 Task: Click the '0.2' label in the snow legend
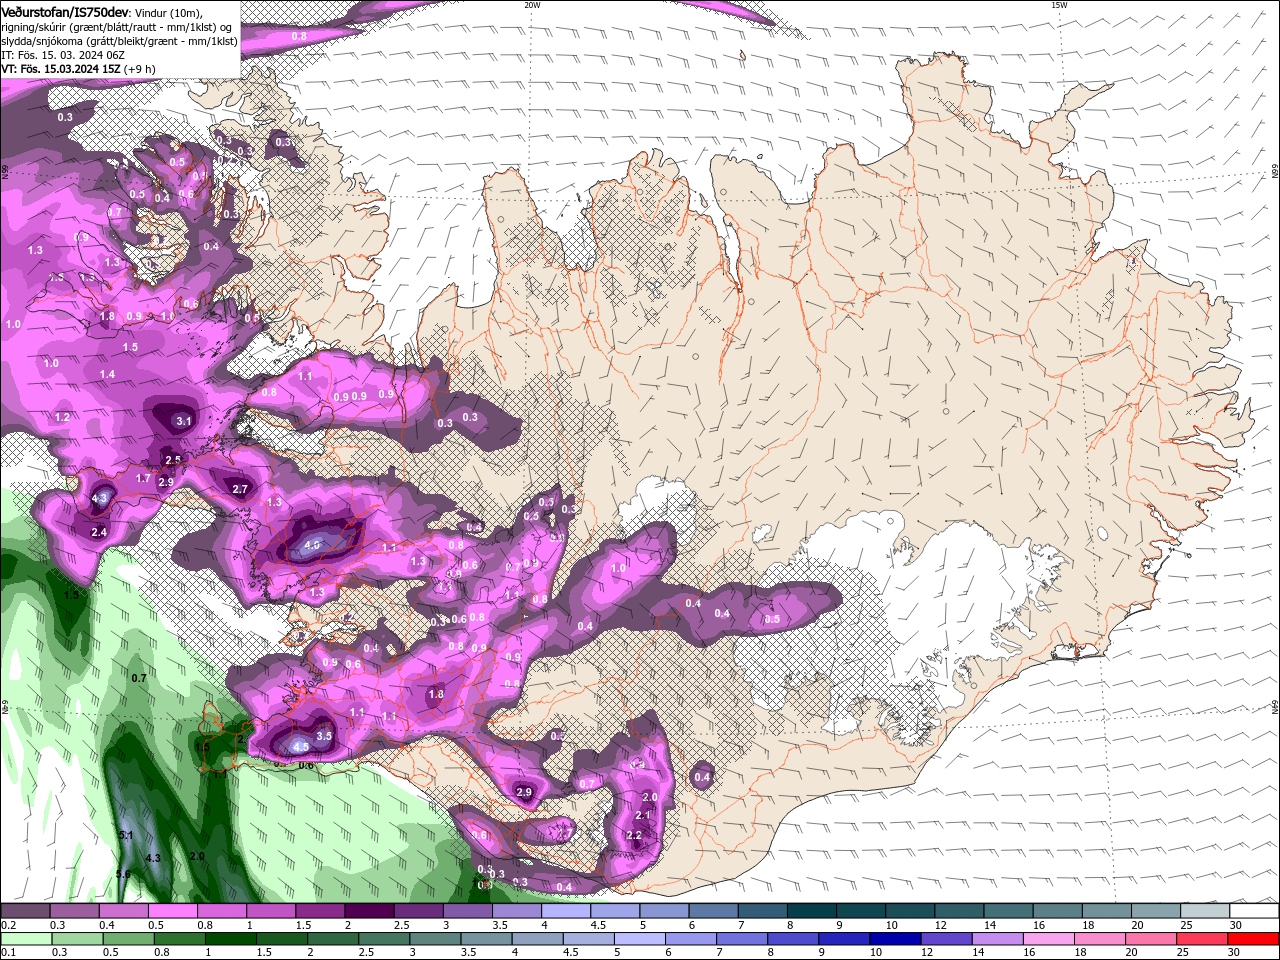coord(9,926)
